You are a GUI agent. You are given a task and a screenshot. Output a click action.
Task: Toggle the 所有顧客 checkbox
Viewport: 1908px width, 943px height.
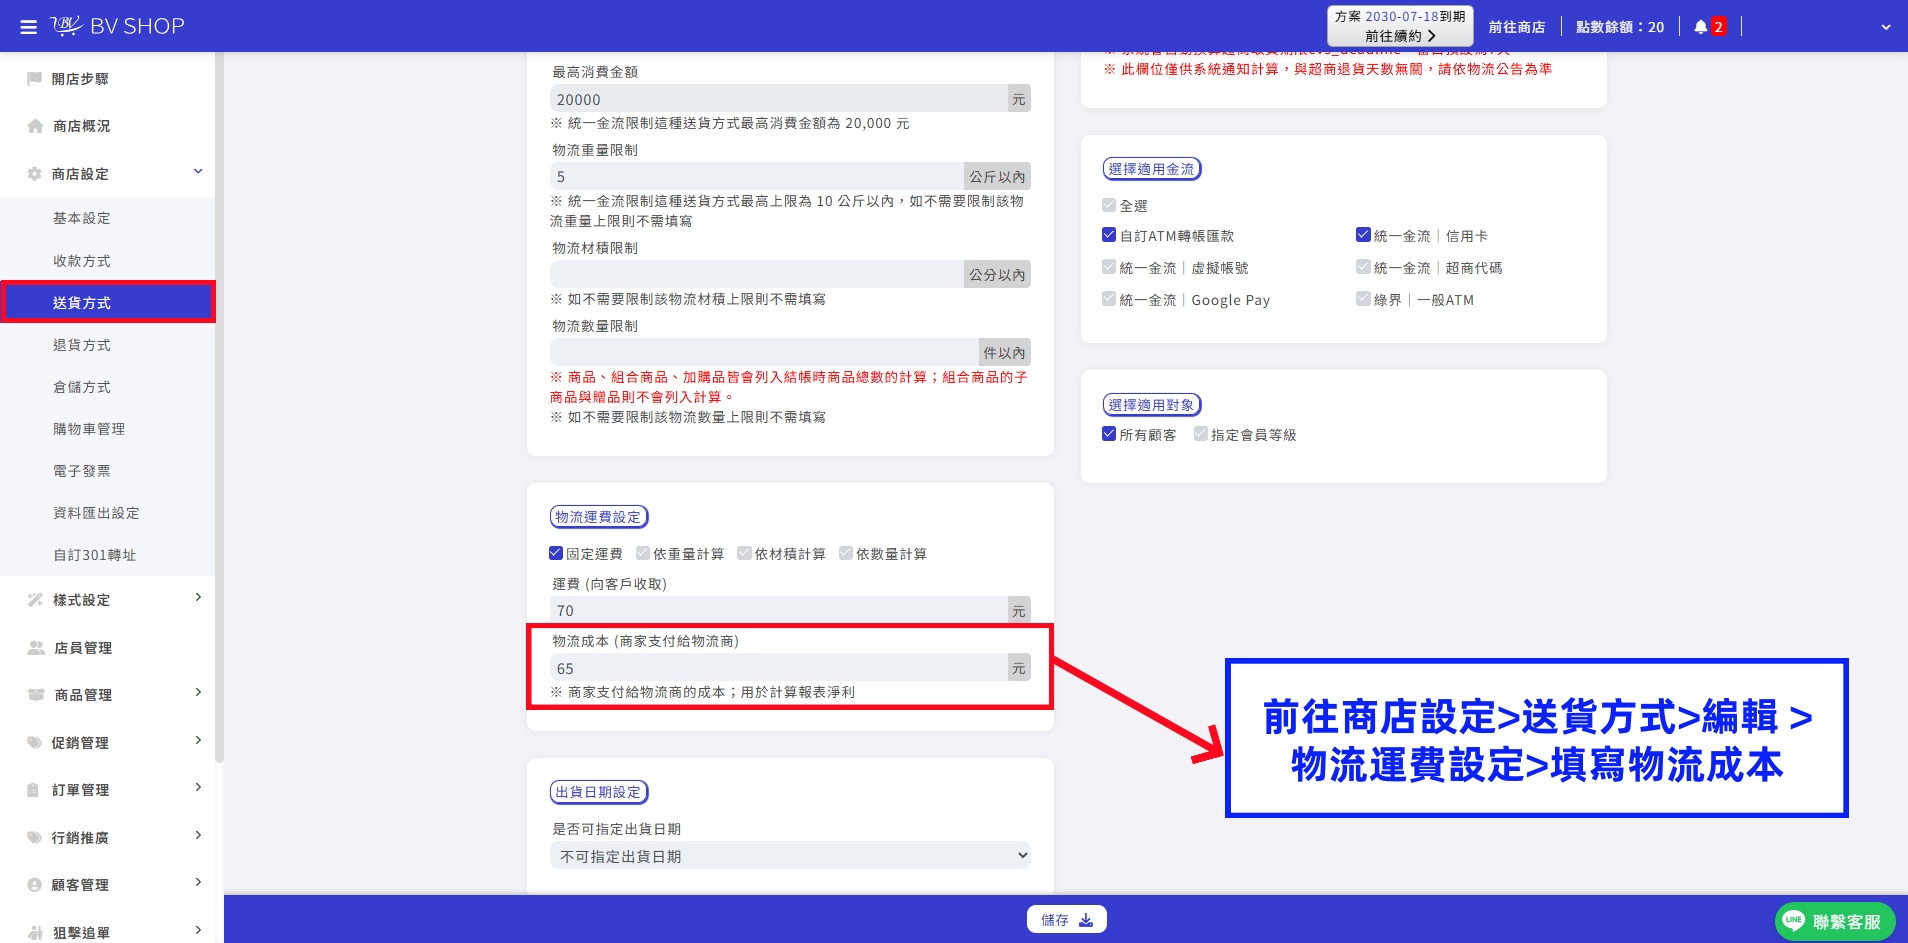(x=1109, y=434)
